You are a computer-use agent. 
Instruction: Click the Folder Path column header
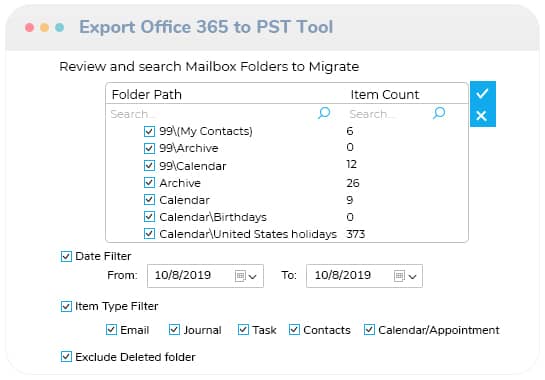pyautogui.click(x=147, y=95)
